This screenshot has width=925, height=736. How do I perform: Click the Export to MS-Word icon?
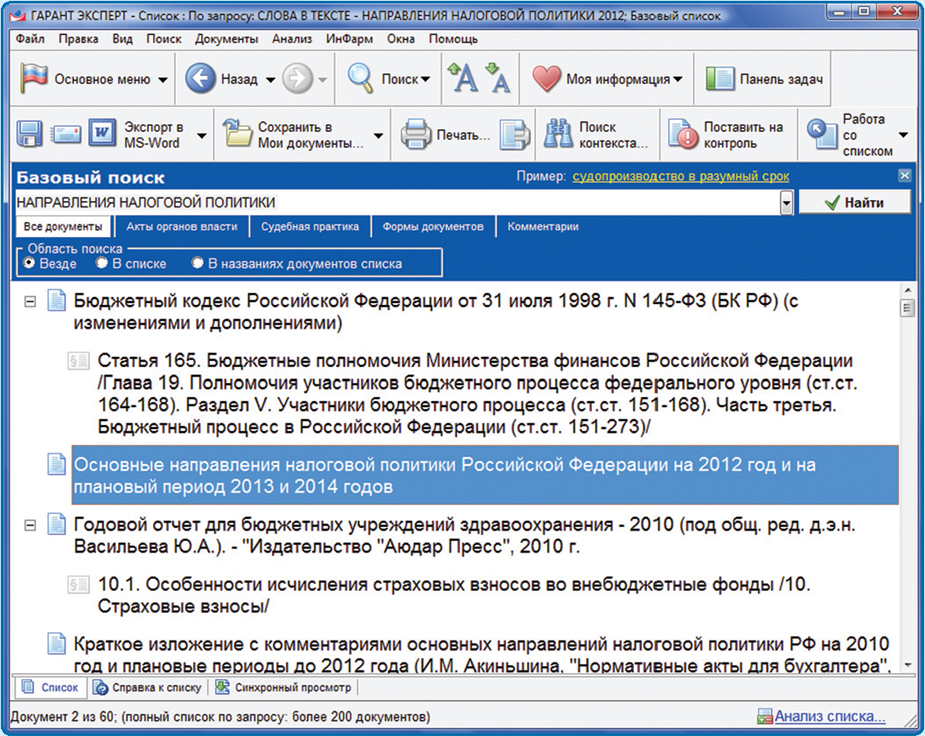click(x=102, y=134)
